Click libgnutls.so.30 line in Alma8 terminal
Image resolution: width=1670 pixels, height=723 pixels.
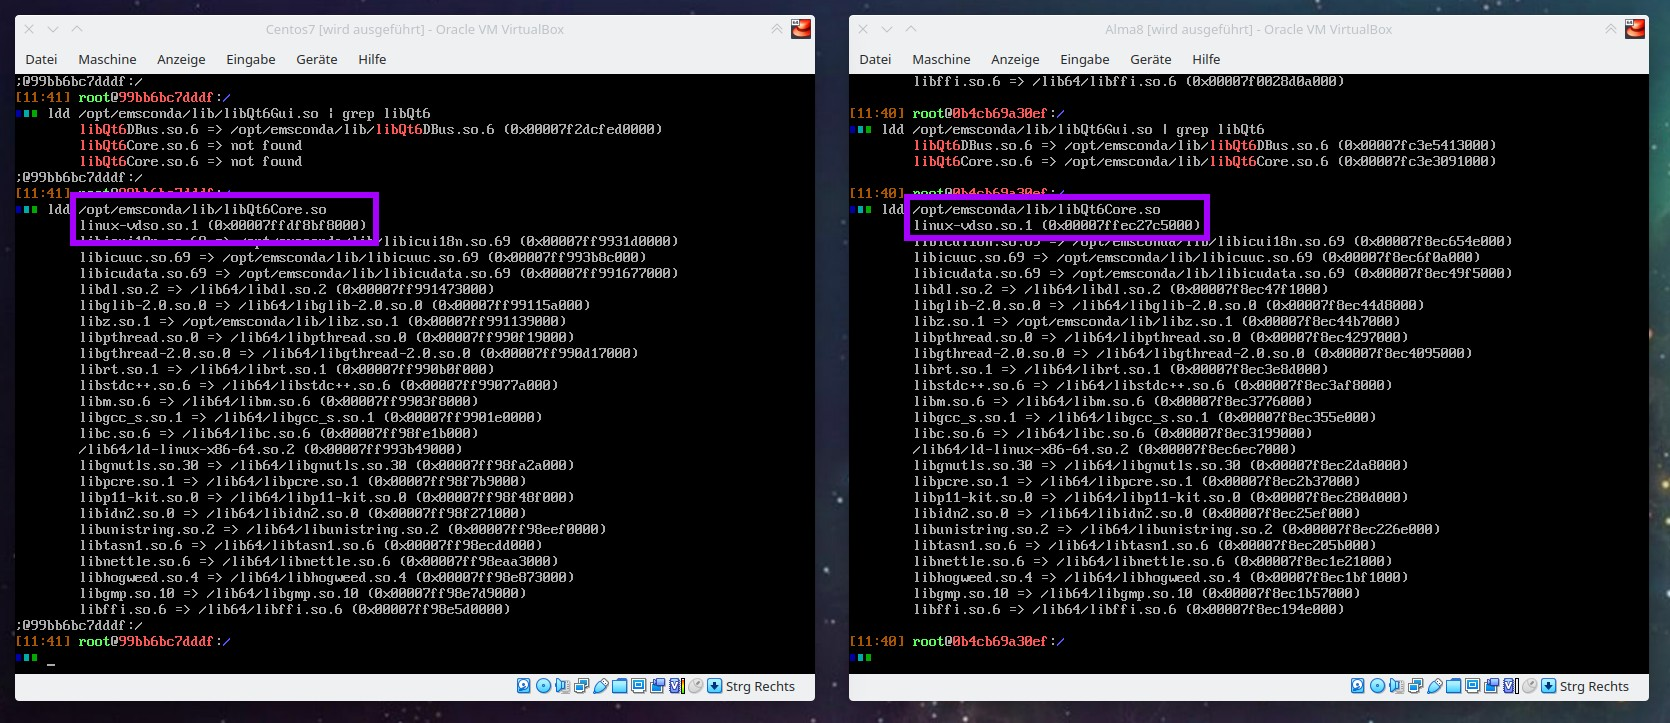click(1161, 465)
